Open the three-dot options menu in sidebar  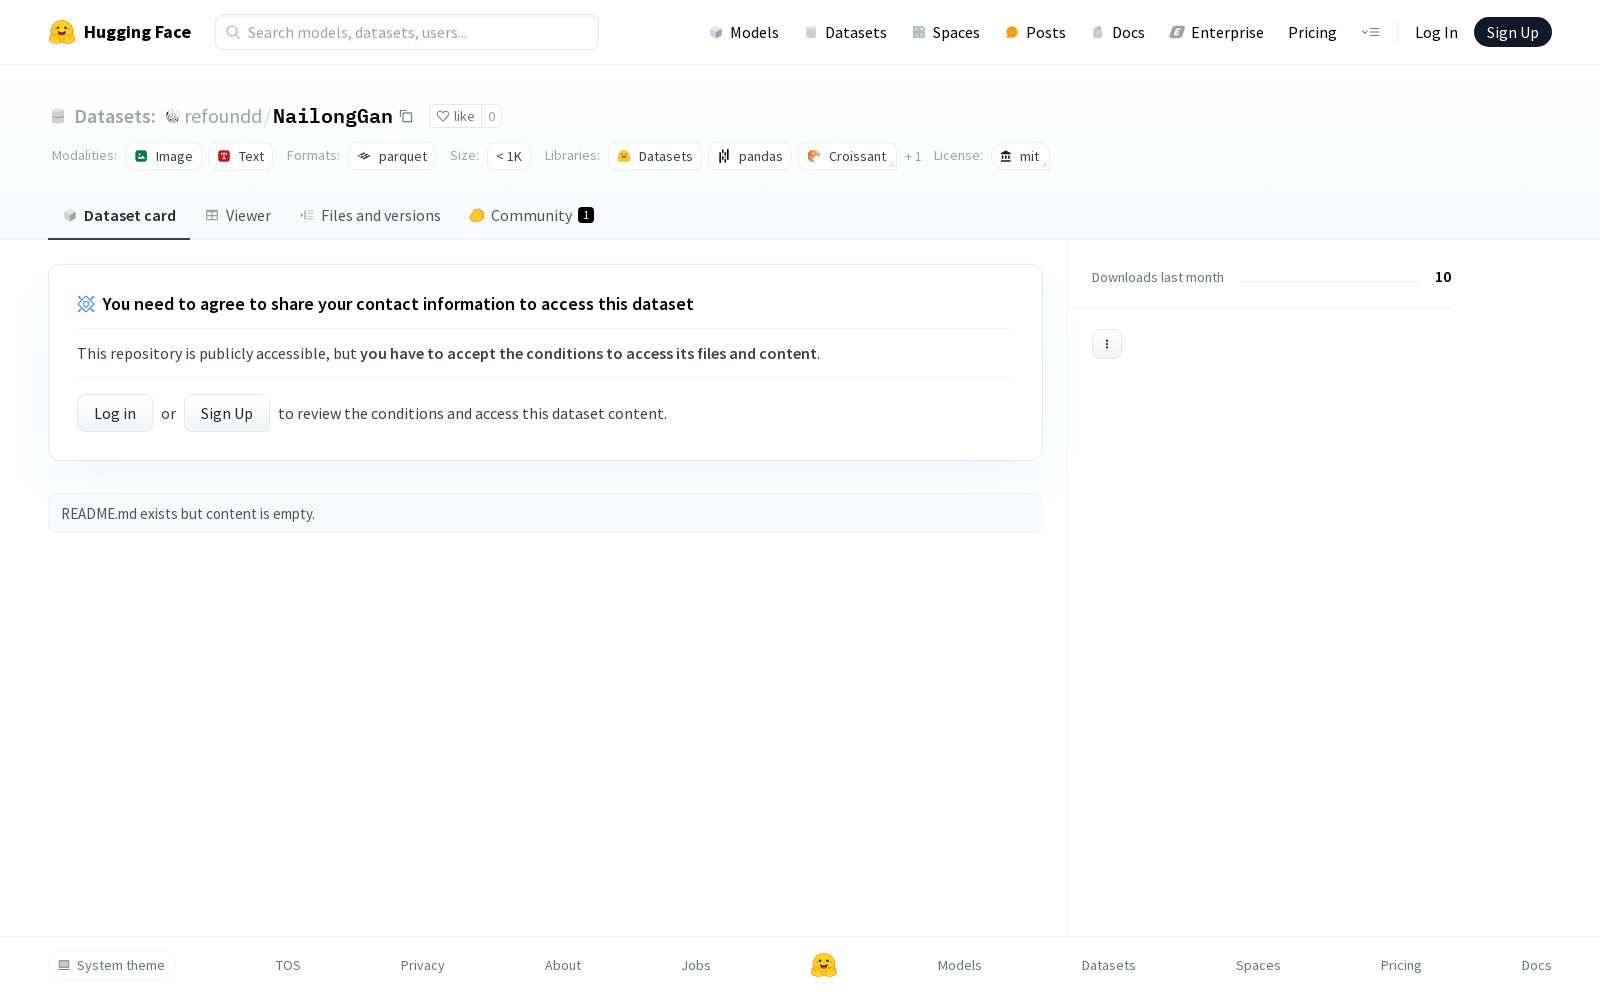tap(1107, 344)
